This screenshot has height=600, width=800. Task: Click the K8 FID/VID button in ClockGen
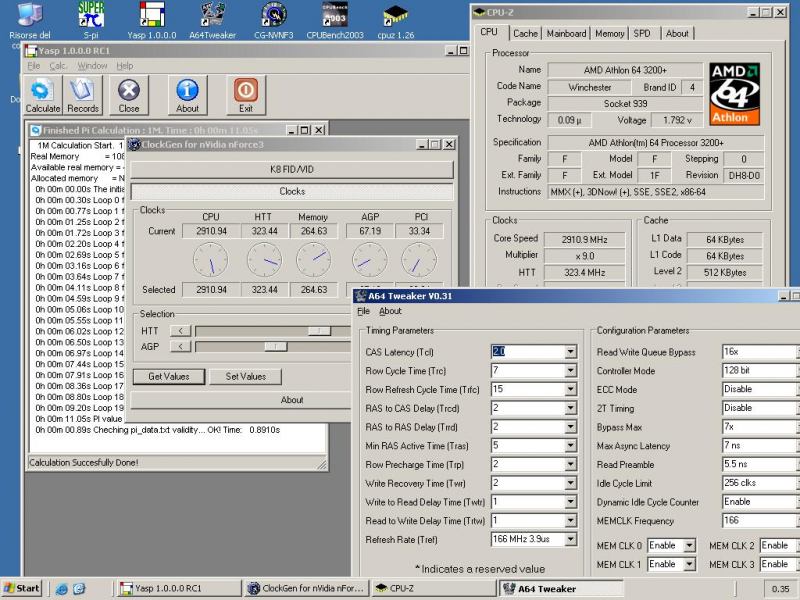click(x=292, y=169)
